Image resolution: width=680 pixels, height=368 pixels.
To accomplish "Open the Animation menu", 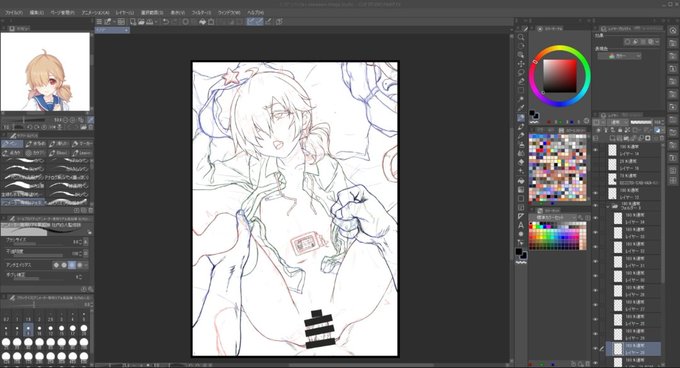I will tap(95, 13).
